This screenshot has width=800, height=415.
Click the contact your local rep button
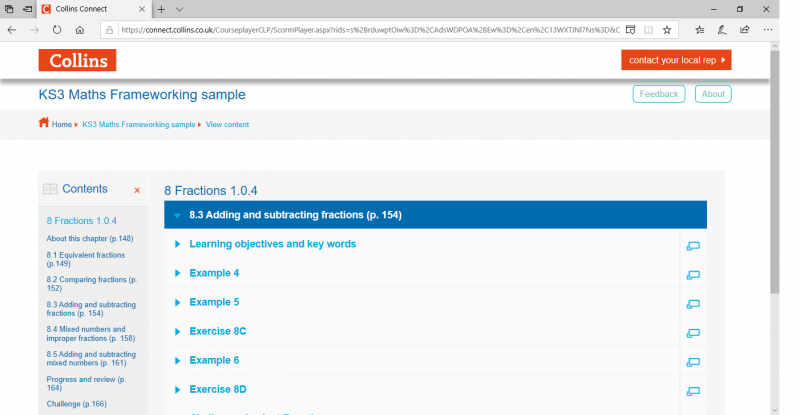click(676, 60)
